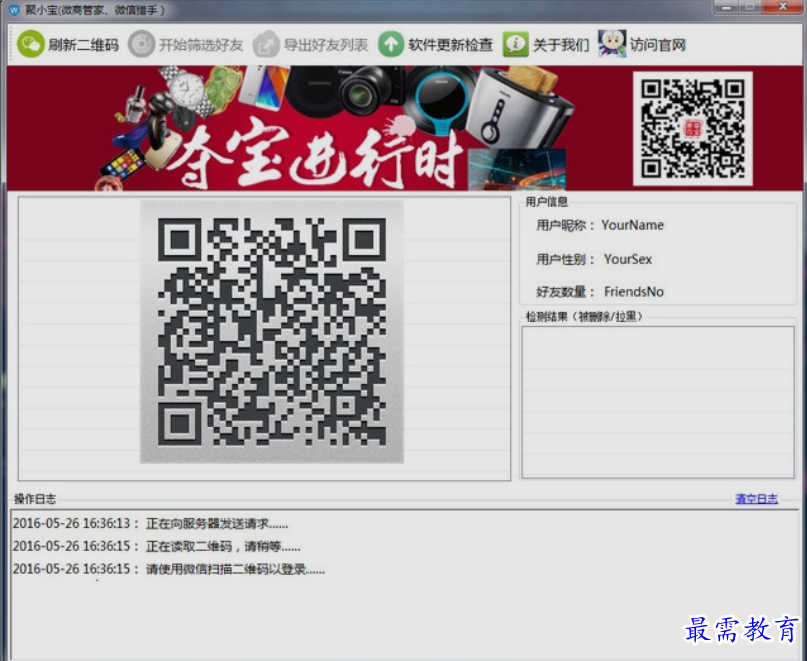Screen dimensions: 807x661
Task: Click the small QR code in the banner
Action: tap(693, 129)
